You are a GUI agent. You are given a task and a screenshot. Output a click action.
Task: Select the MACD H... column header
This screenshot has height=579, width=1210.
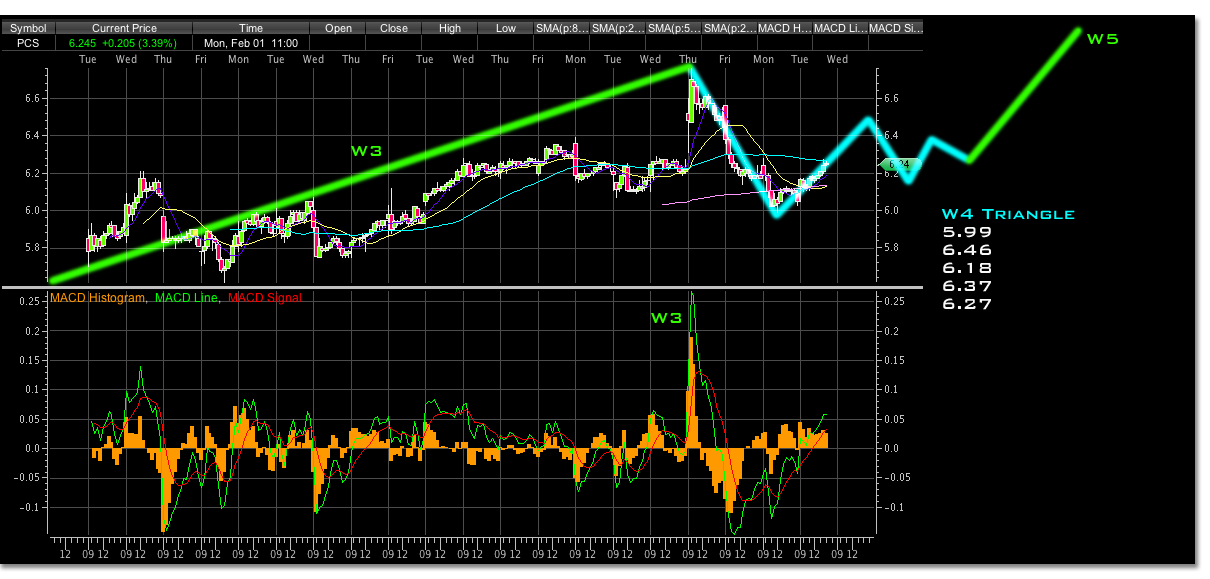tap(784, 28)
